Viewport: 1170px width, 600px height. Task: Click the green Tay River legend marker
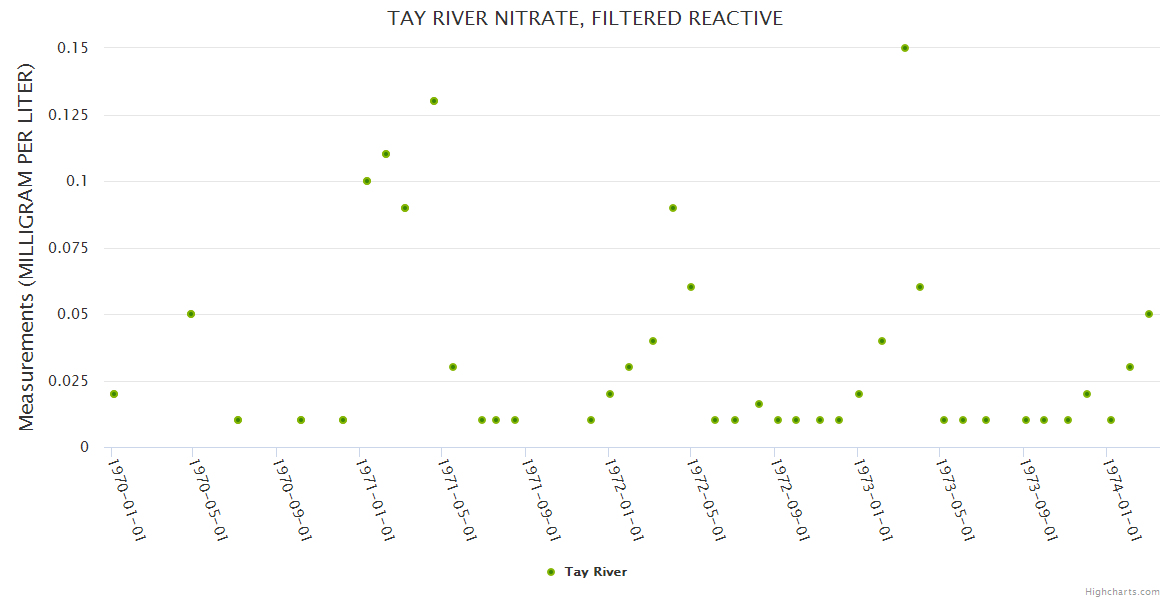pos(551,572)
